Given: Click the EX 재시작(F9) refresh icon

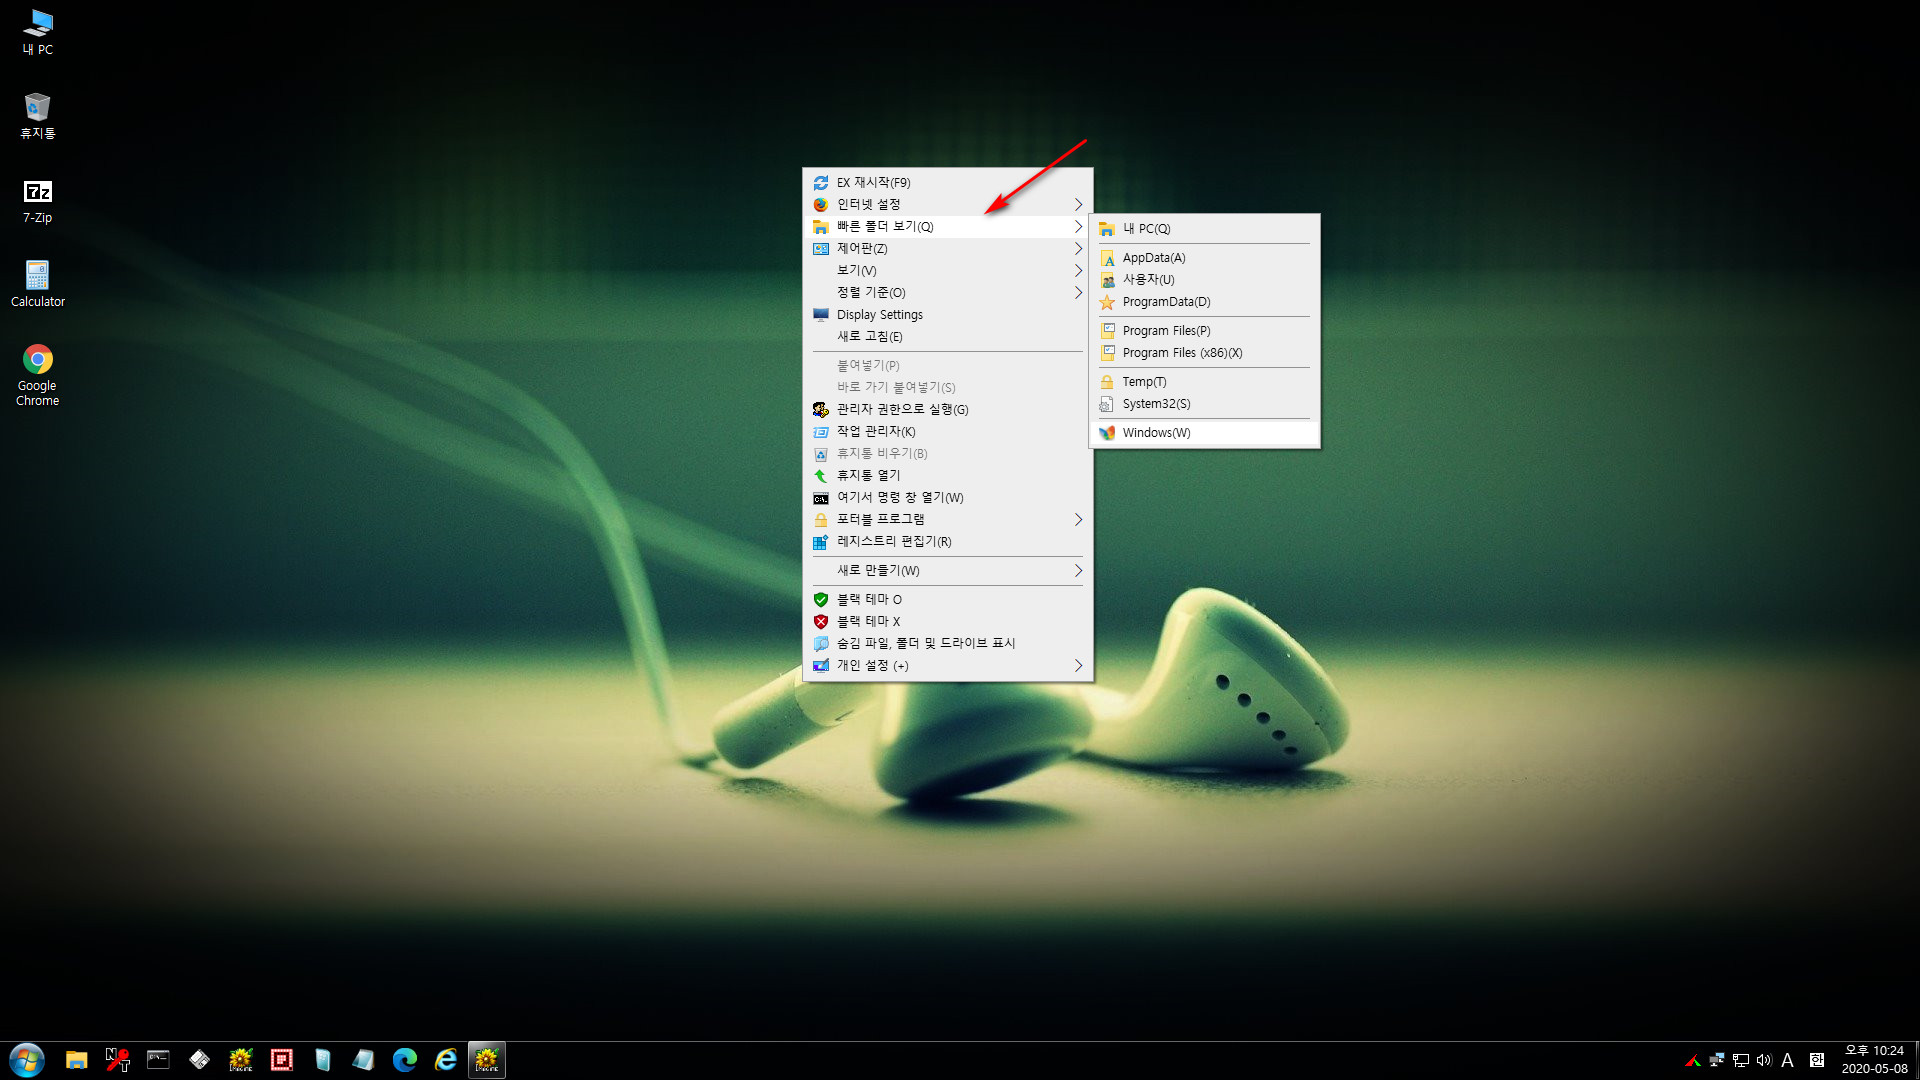Looking at the screenshot, I should pos(820,183).
